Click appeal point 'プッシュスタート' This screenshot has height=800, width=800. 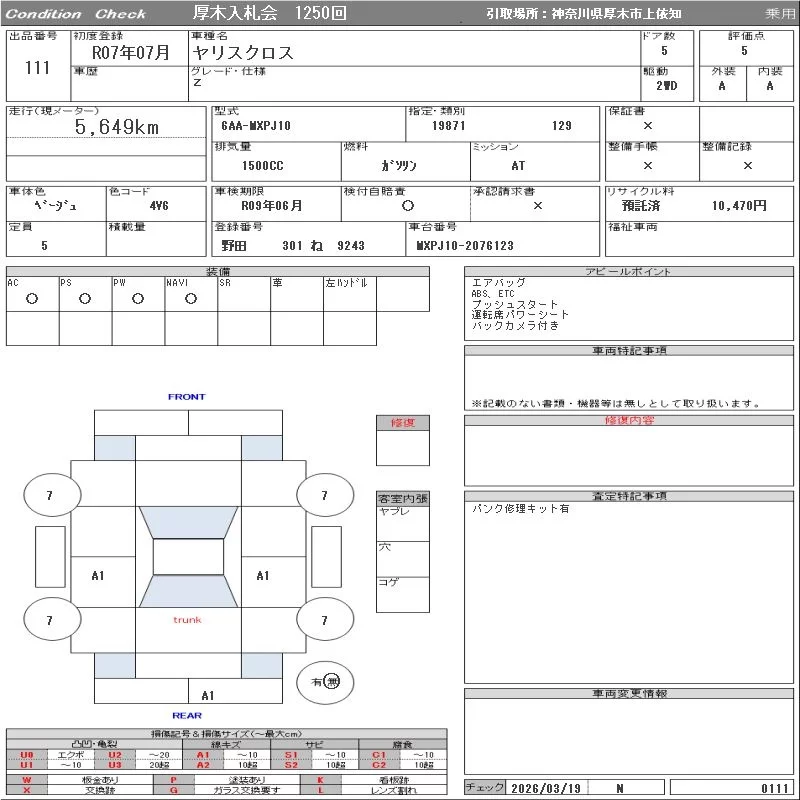(515, 305)
